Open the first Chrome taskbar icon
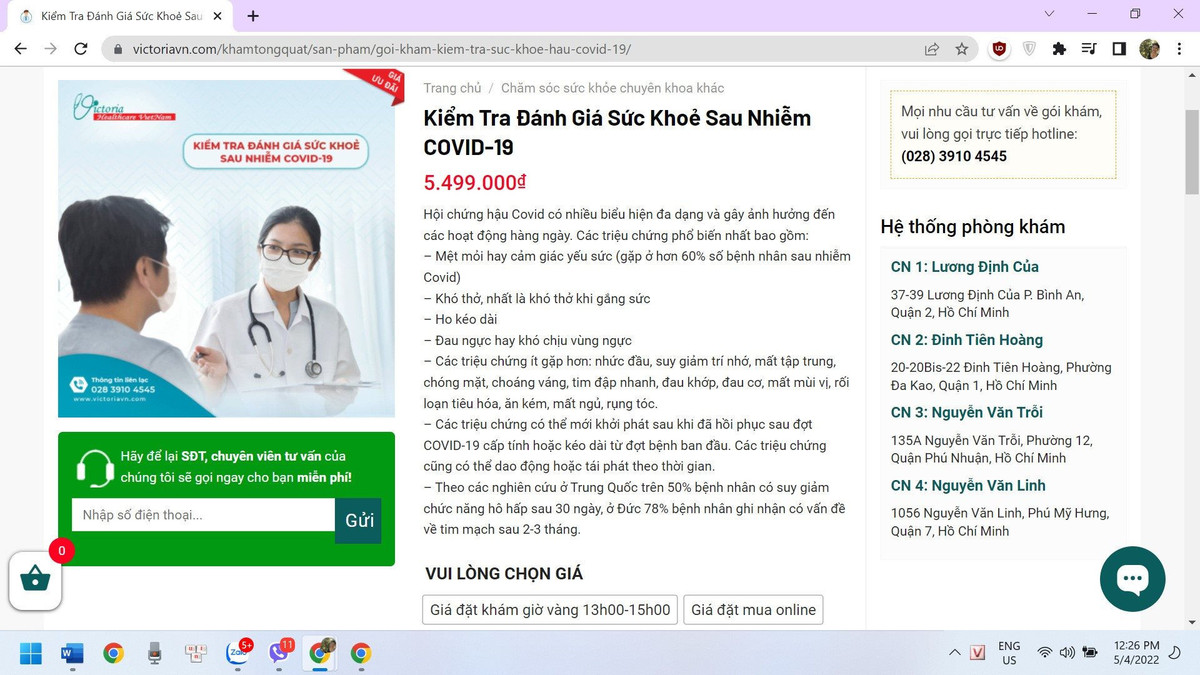Screen dimensions: 1200x675 click(113, 654)
